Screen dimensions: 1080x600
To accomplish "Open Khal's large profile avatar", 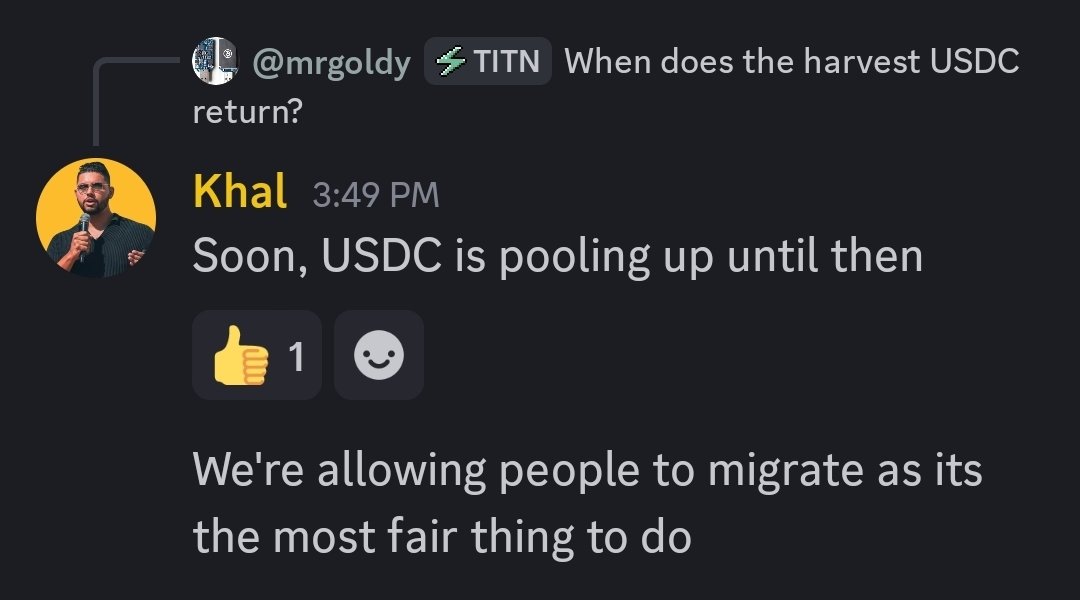I will pos(96,217).
